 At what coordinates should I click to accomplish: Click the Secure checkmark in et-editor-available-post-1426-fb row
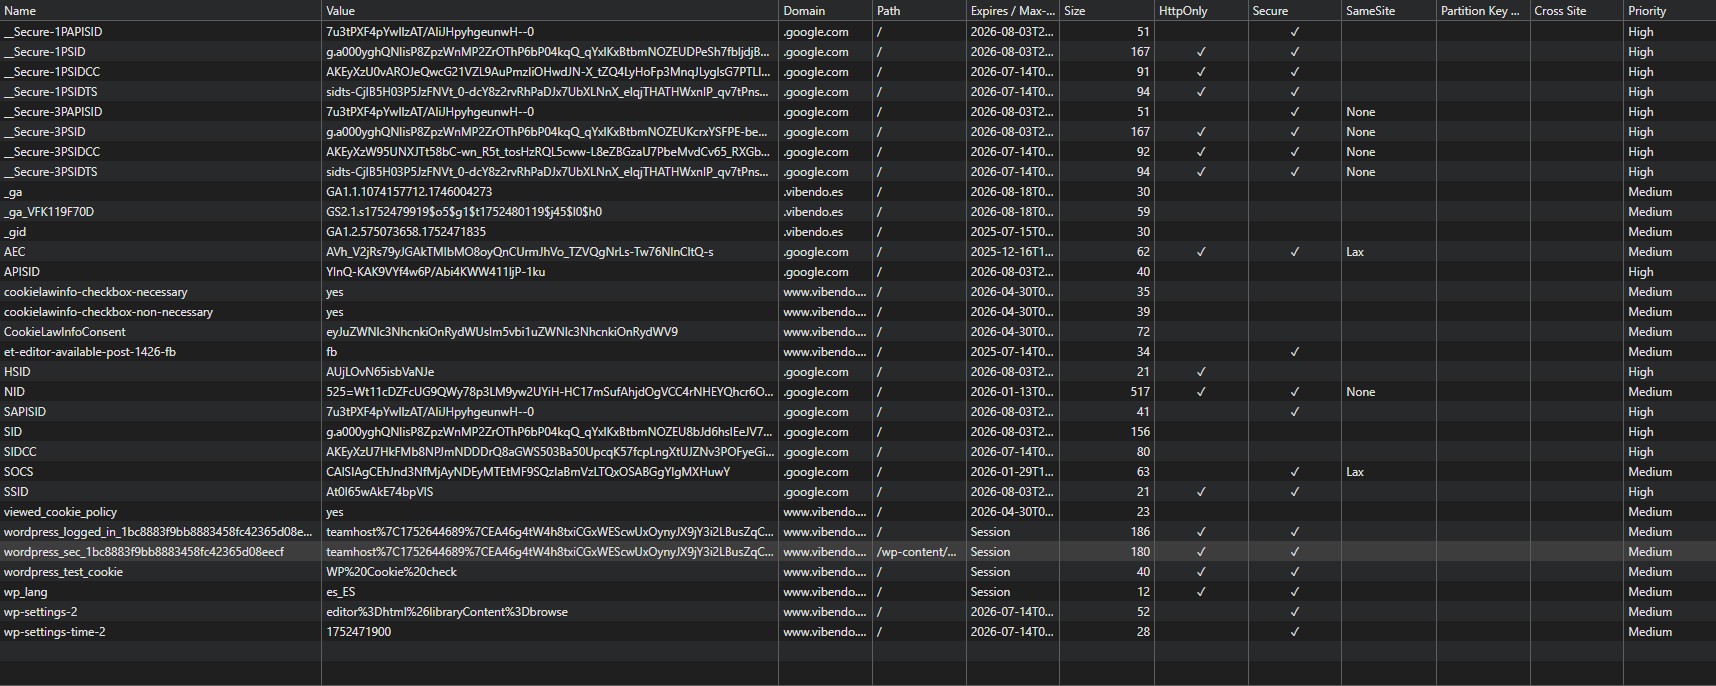tap(1295, 352)
